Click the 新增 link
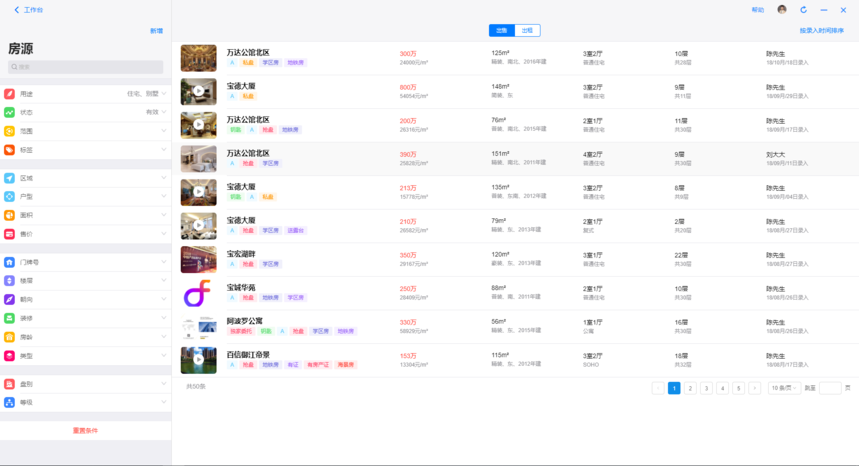Screen dimensions: 859x466 coord(156,31)
